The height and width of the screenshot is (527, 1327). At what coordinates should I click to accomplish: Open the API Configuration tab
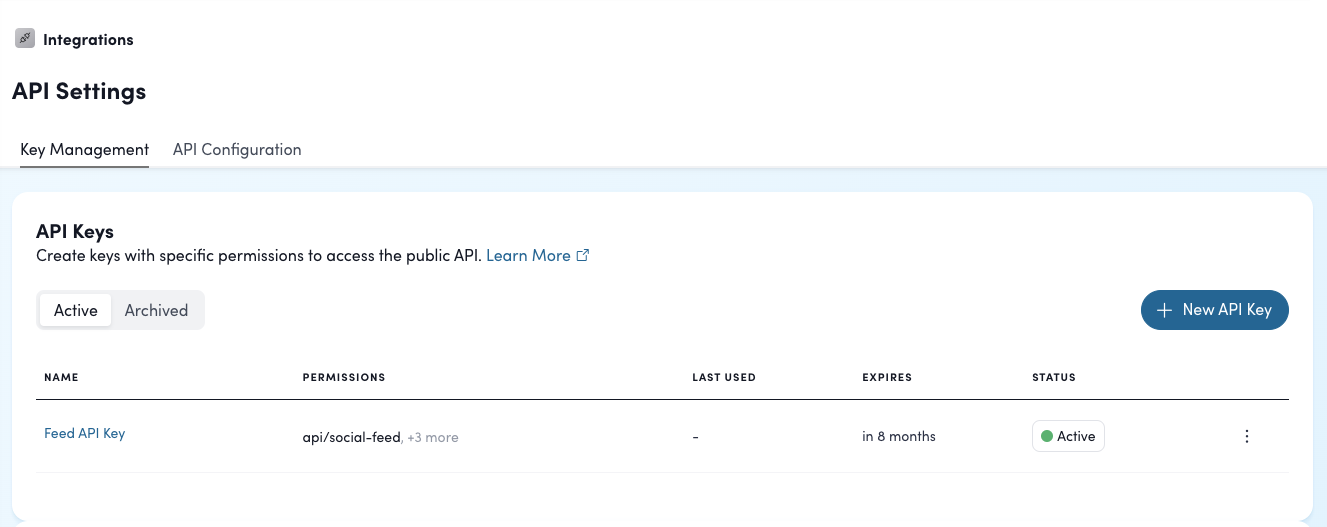click(237, 149)
